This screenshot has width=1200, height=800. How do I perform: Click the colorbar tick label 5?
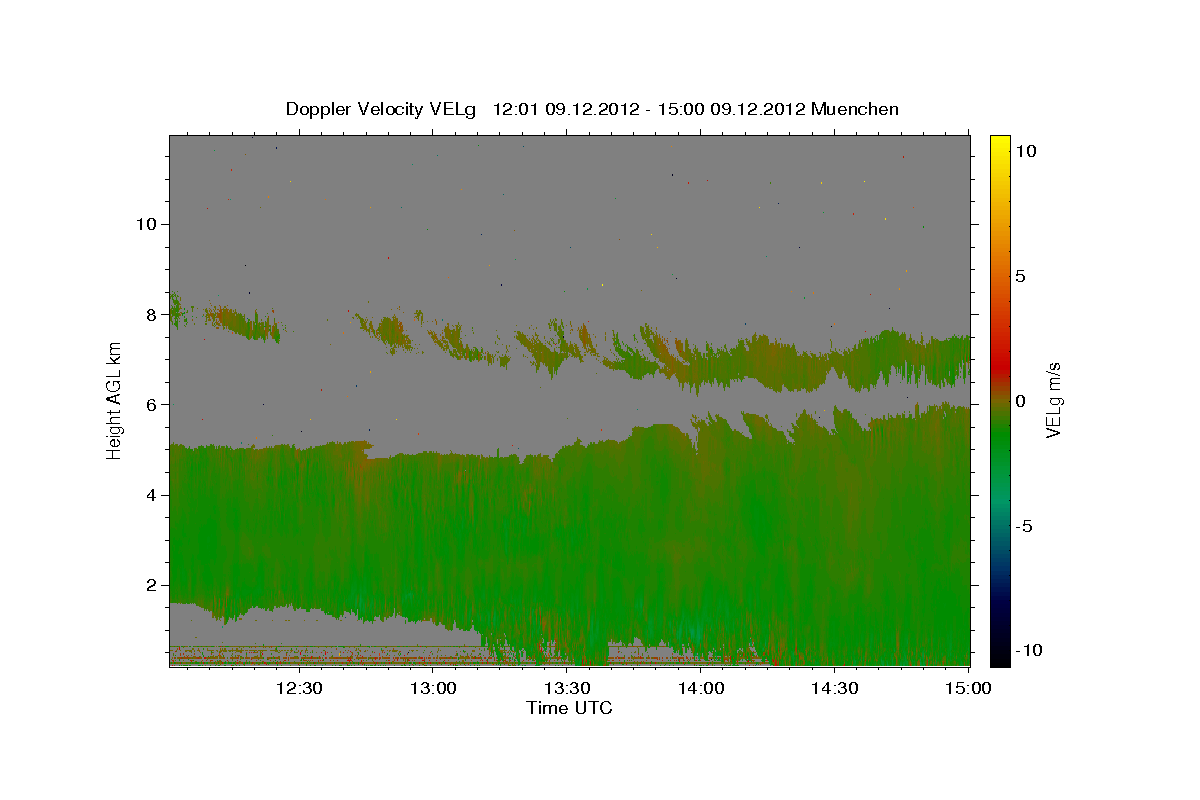[x=1019, y=276]
